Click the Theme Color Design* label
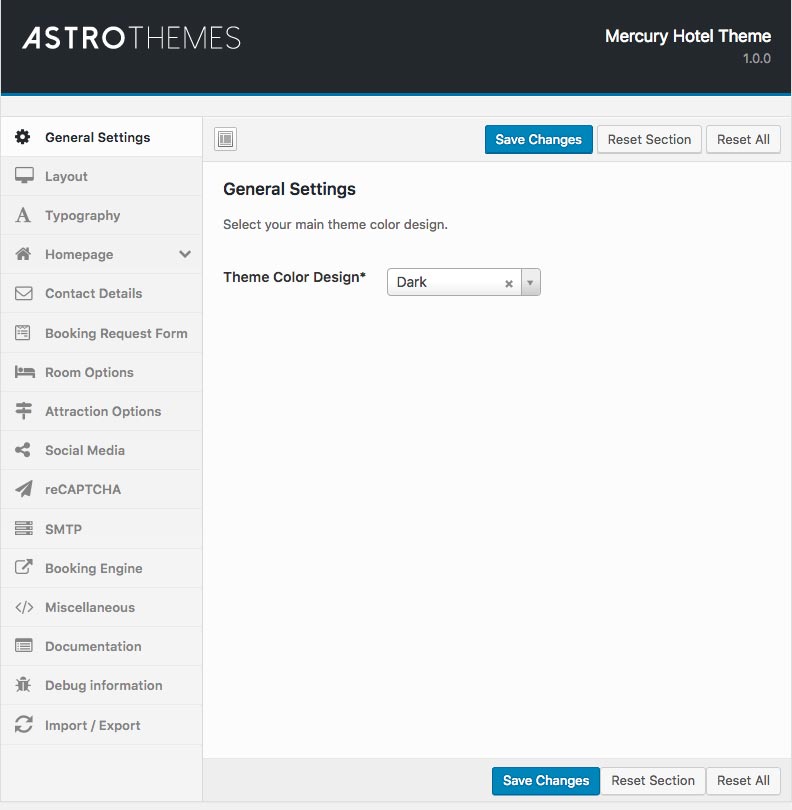The height and width of the screenshot is (810, 792). click(294, 277)
